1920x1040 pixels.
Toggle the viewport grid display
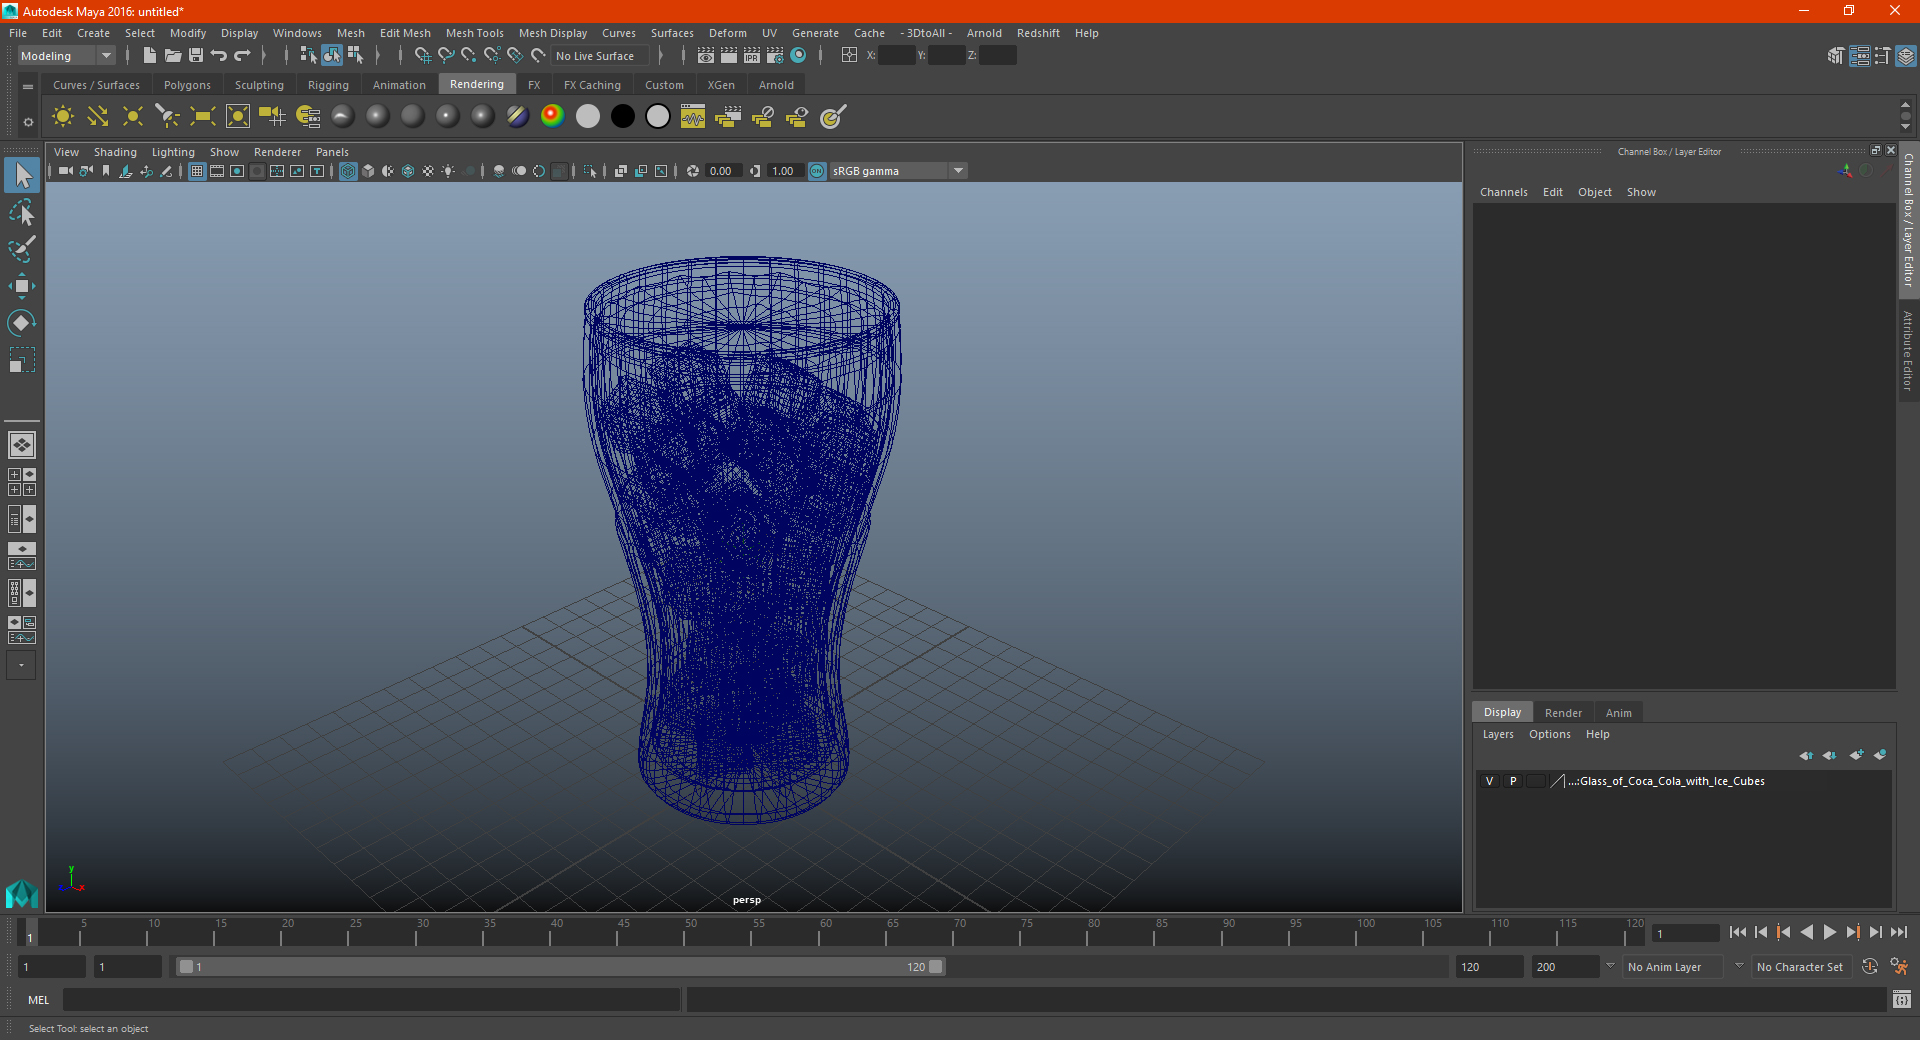pyautogui.click(x=197, y=171)
